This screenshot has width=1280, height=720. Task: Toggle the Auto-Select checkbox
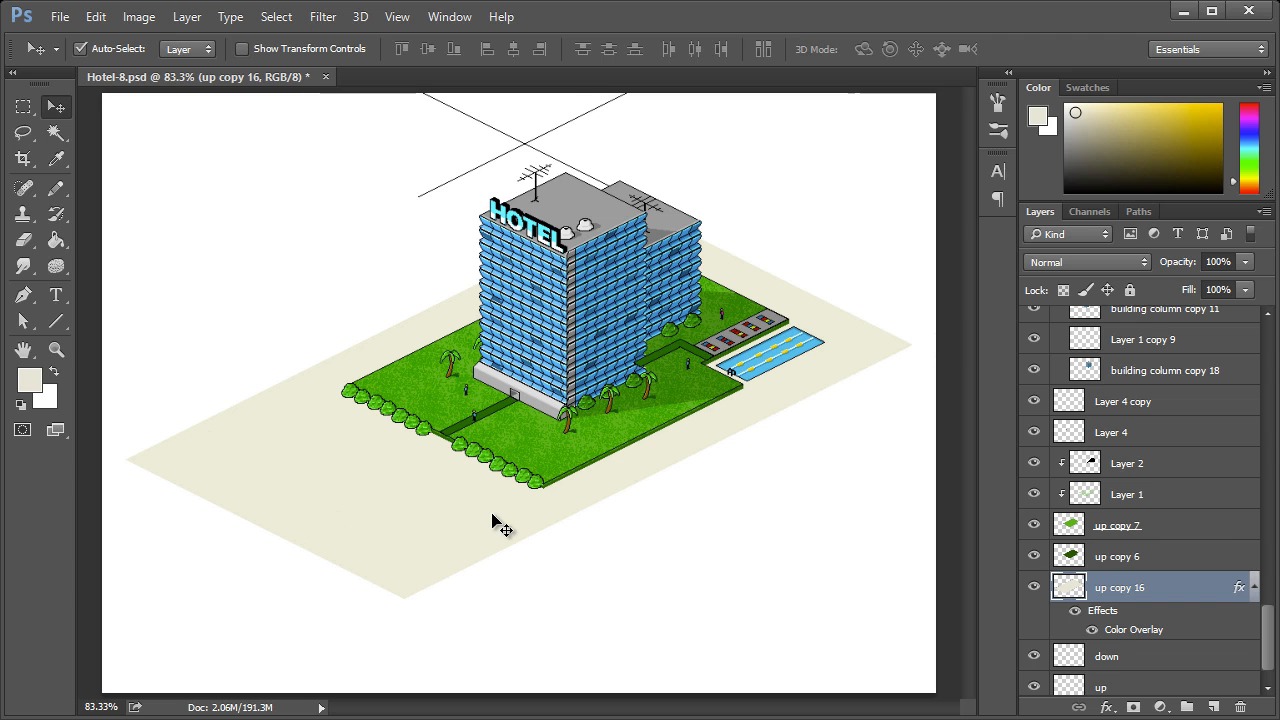tap(81, 49)
